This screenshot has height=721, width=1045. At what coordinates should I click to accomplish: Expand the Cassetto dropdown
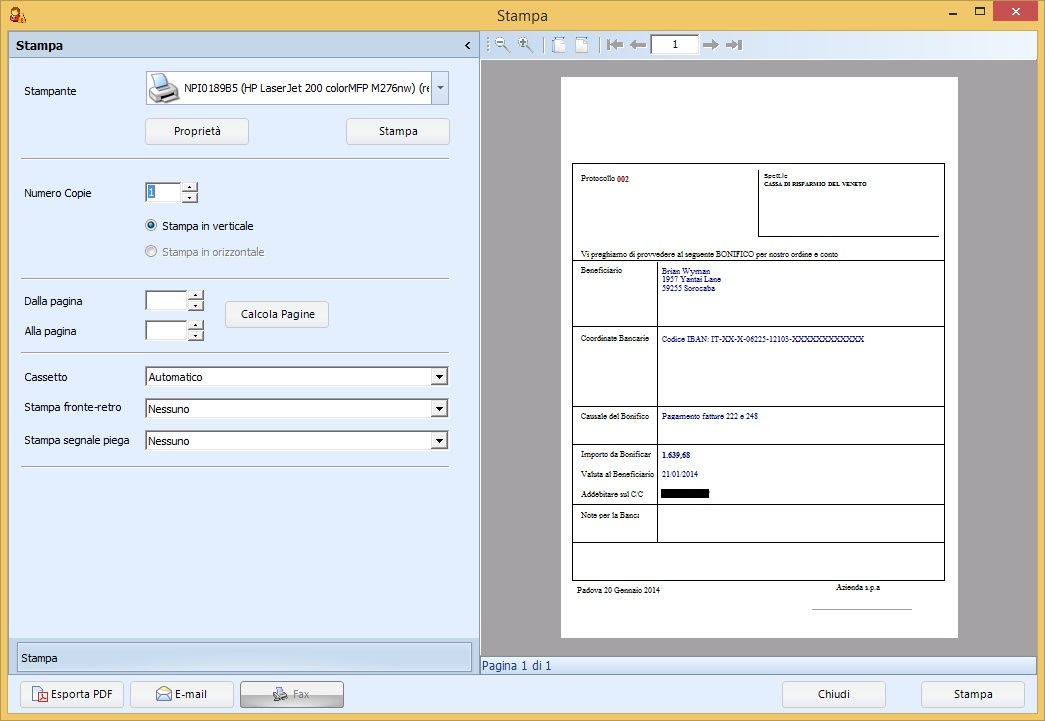438,377
